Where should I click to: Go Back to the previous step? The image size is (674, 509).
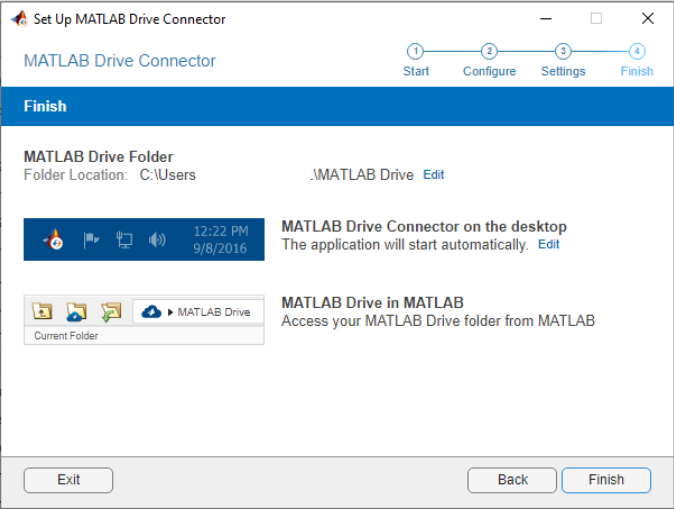[512, 480]
